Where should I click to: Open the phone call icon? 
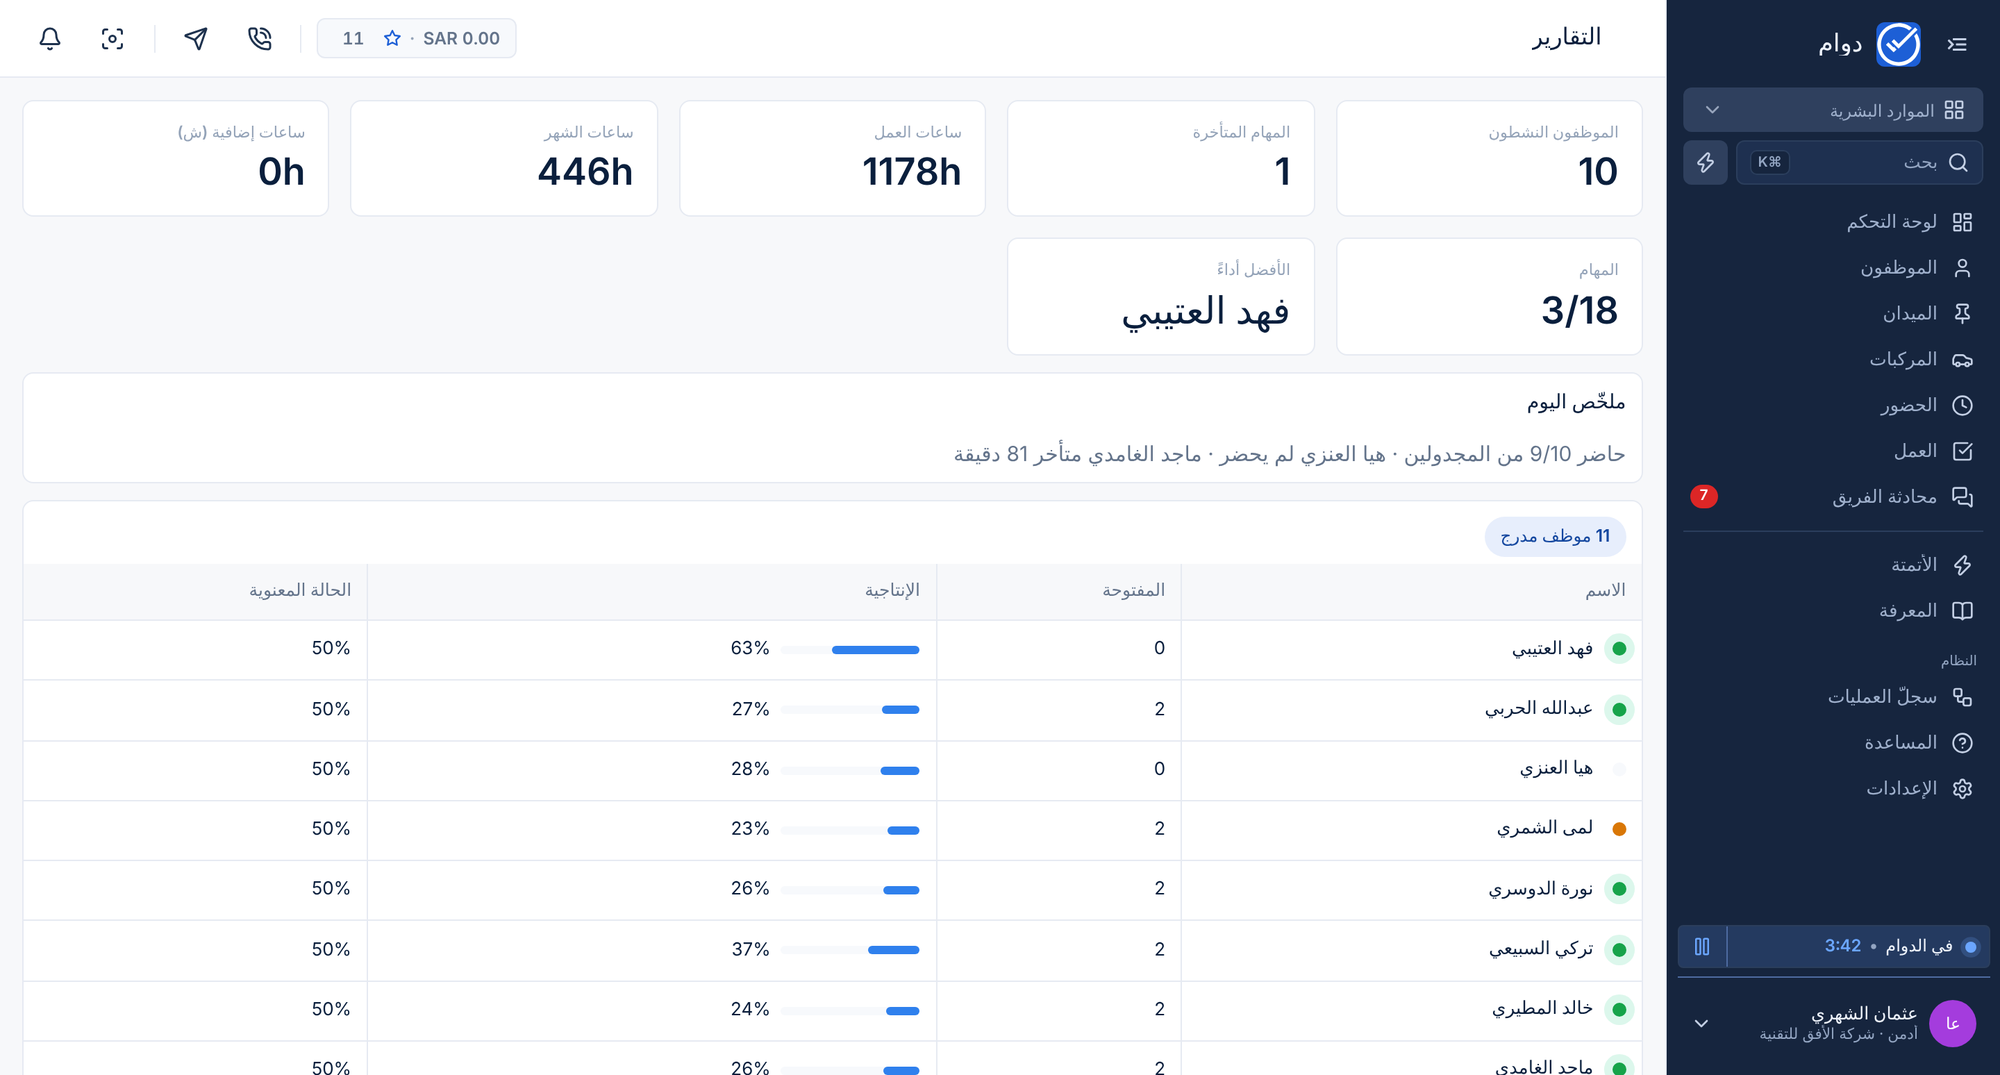point(260,39)
